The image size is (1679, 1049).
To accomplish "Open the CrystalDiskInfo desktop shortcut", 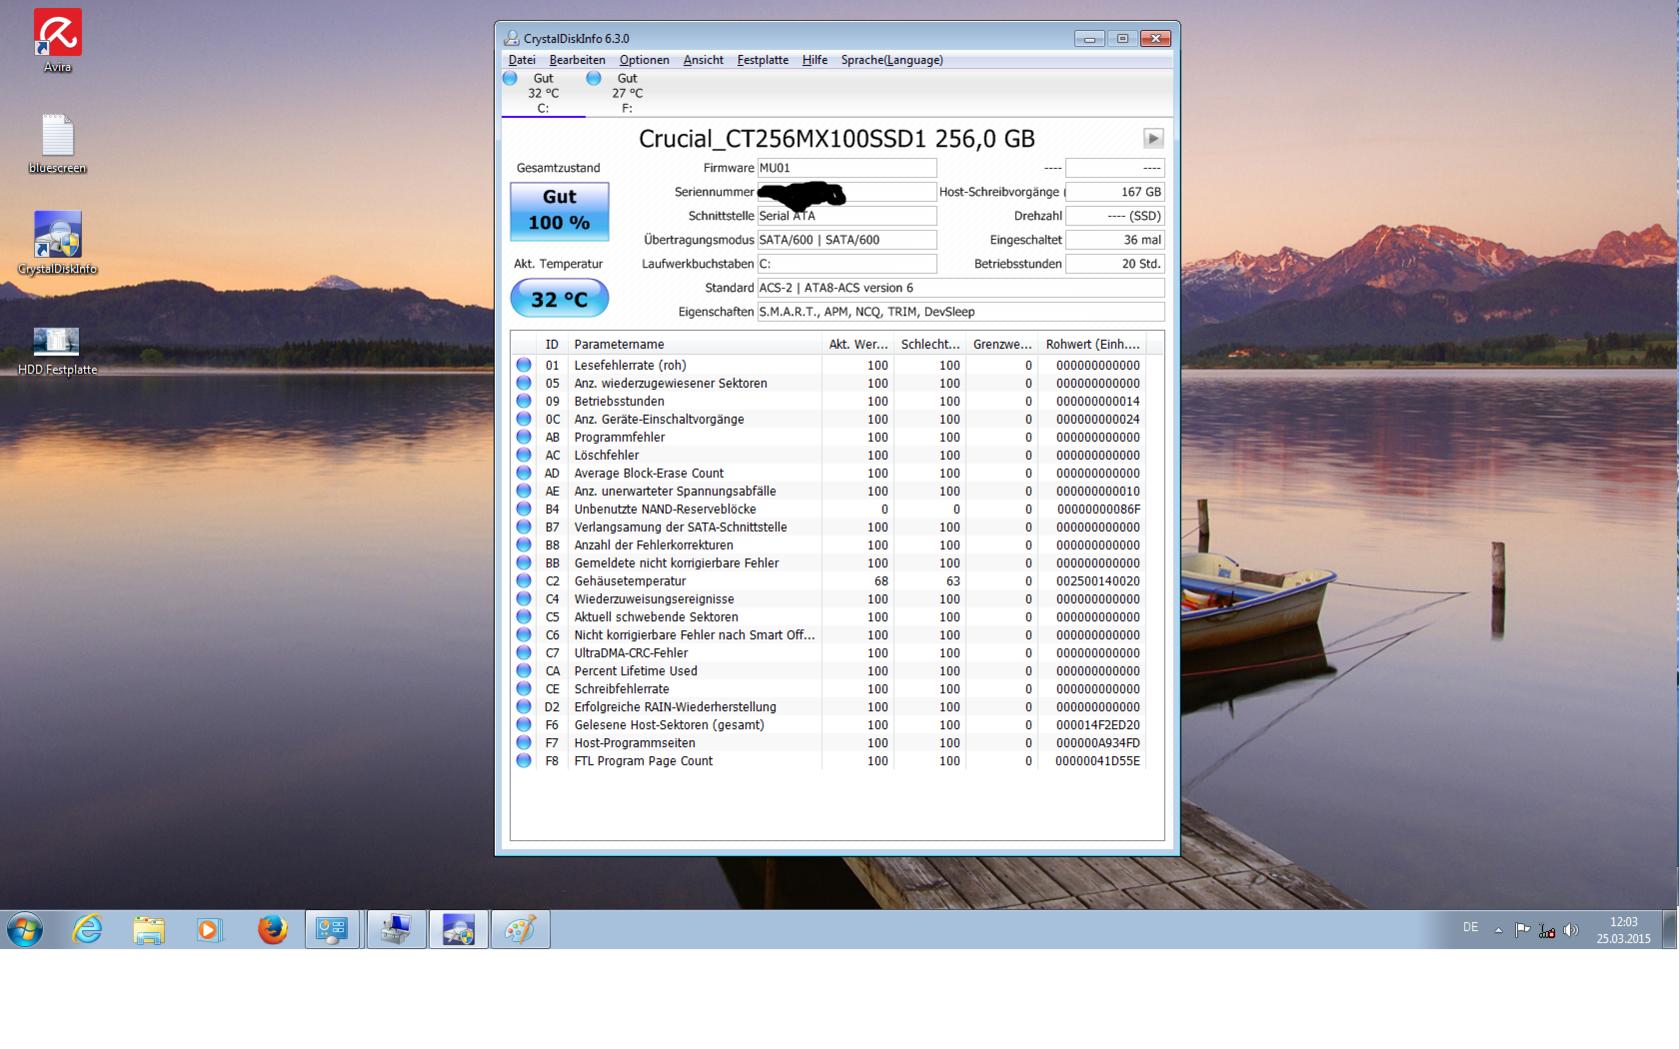I will [x=57, y=243].
